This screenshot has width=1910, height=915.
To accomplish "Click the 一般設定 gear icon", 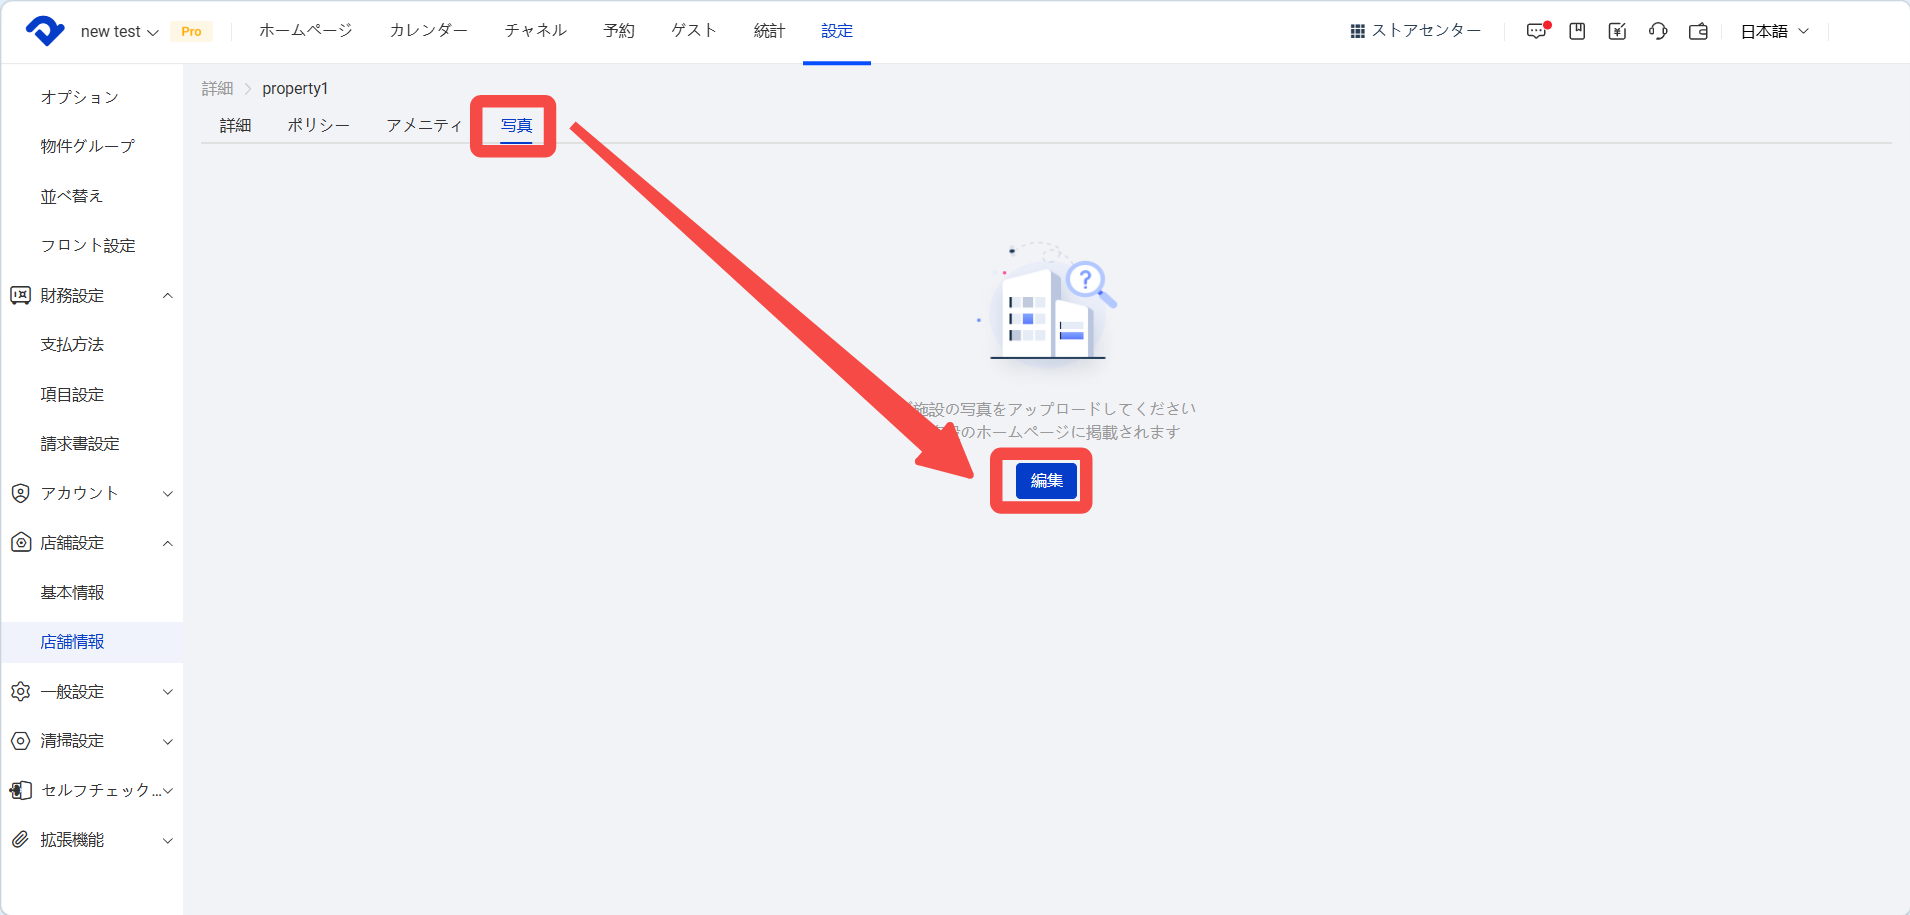I will point(20,691).
